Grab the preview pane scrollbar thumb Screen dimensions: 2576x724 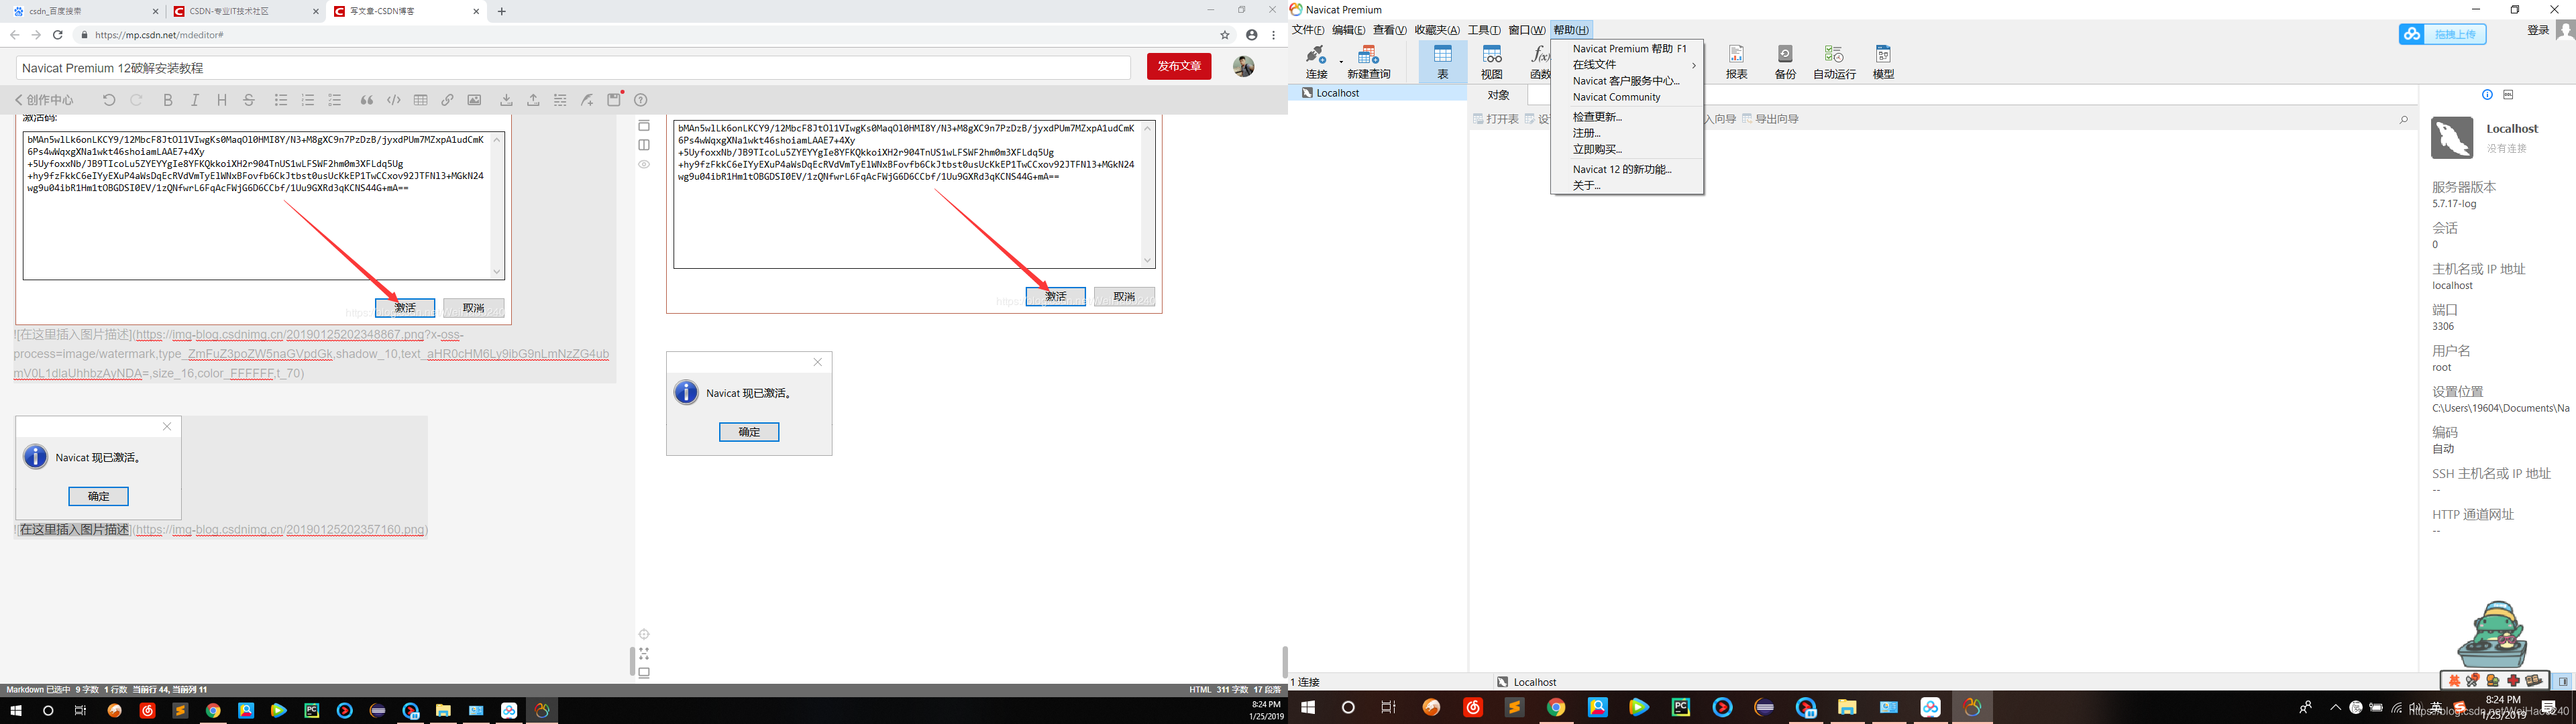1284,662
